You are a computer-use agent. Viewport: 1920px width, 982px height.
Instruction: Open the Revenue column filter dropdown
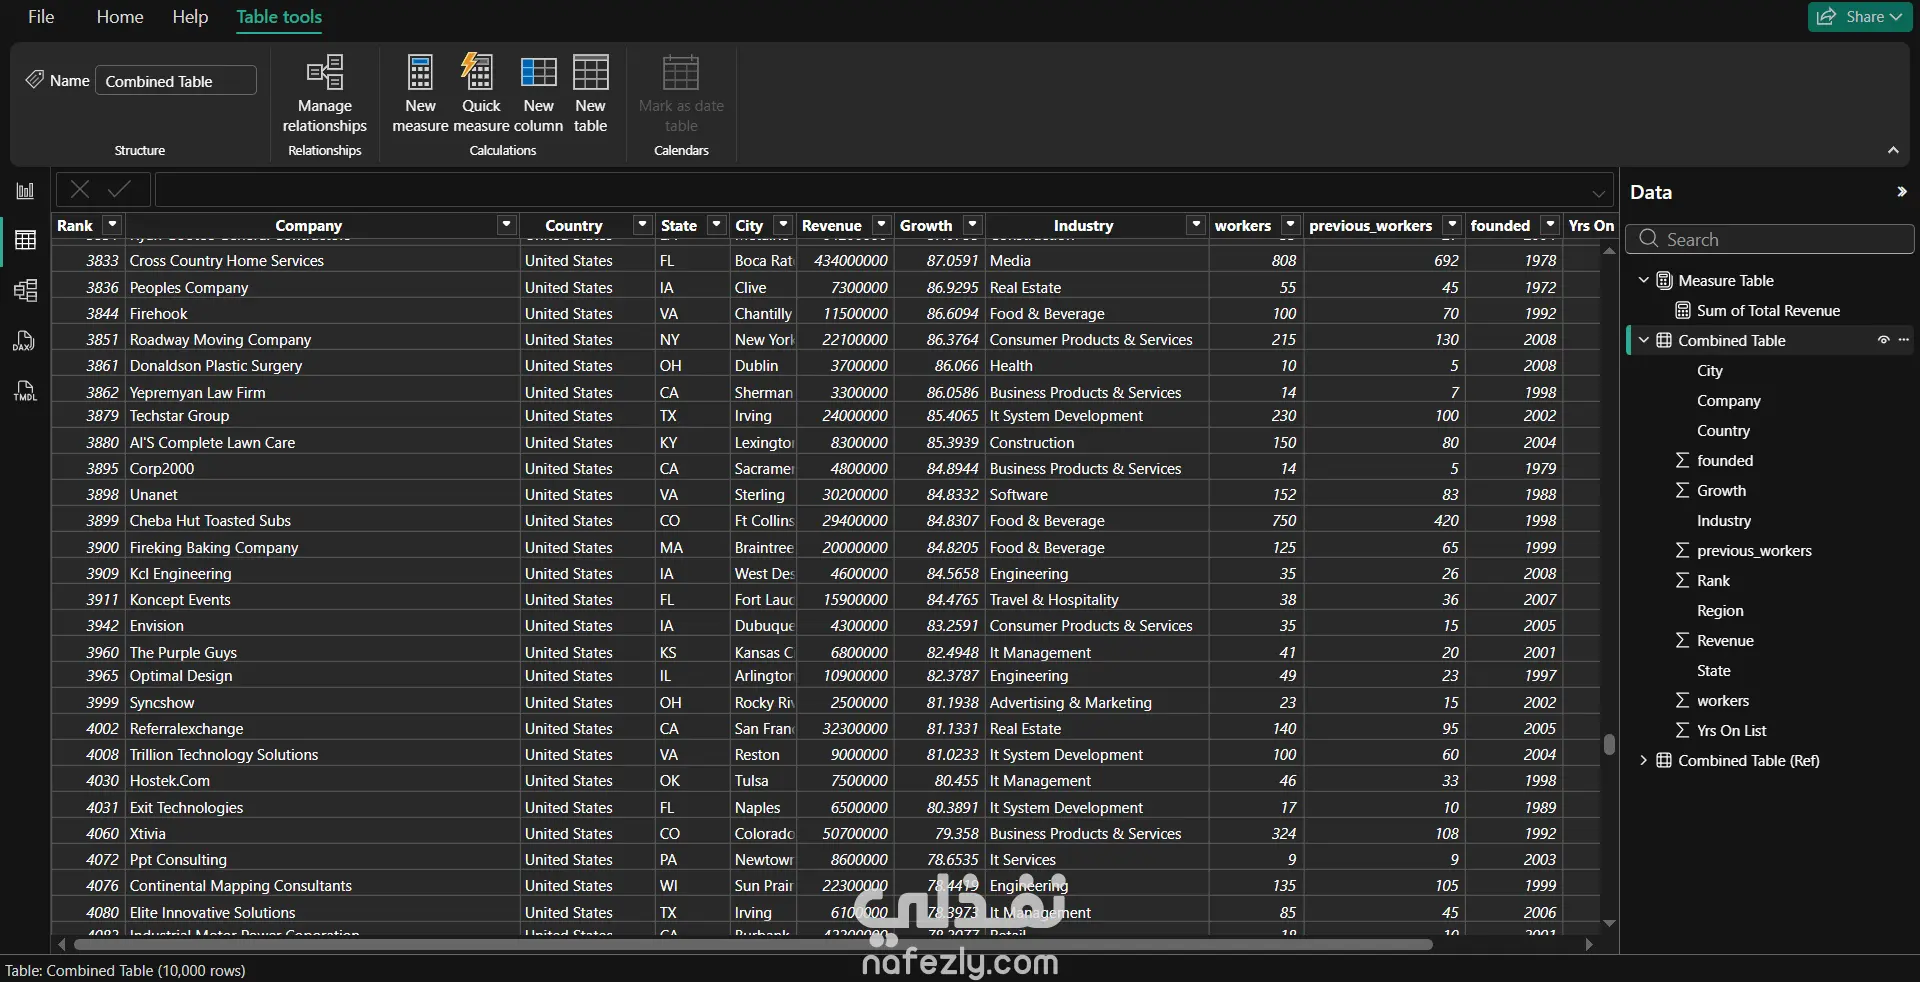881,225
